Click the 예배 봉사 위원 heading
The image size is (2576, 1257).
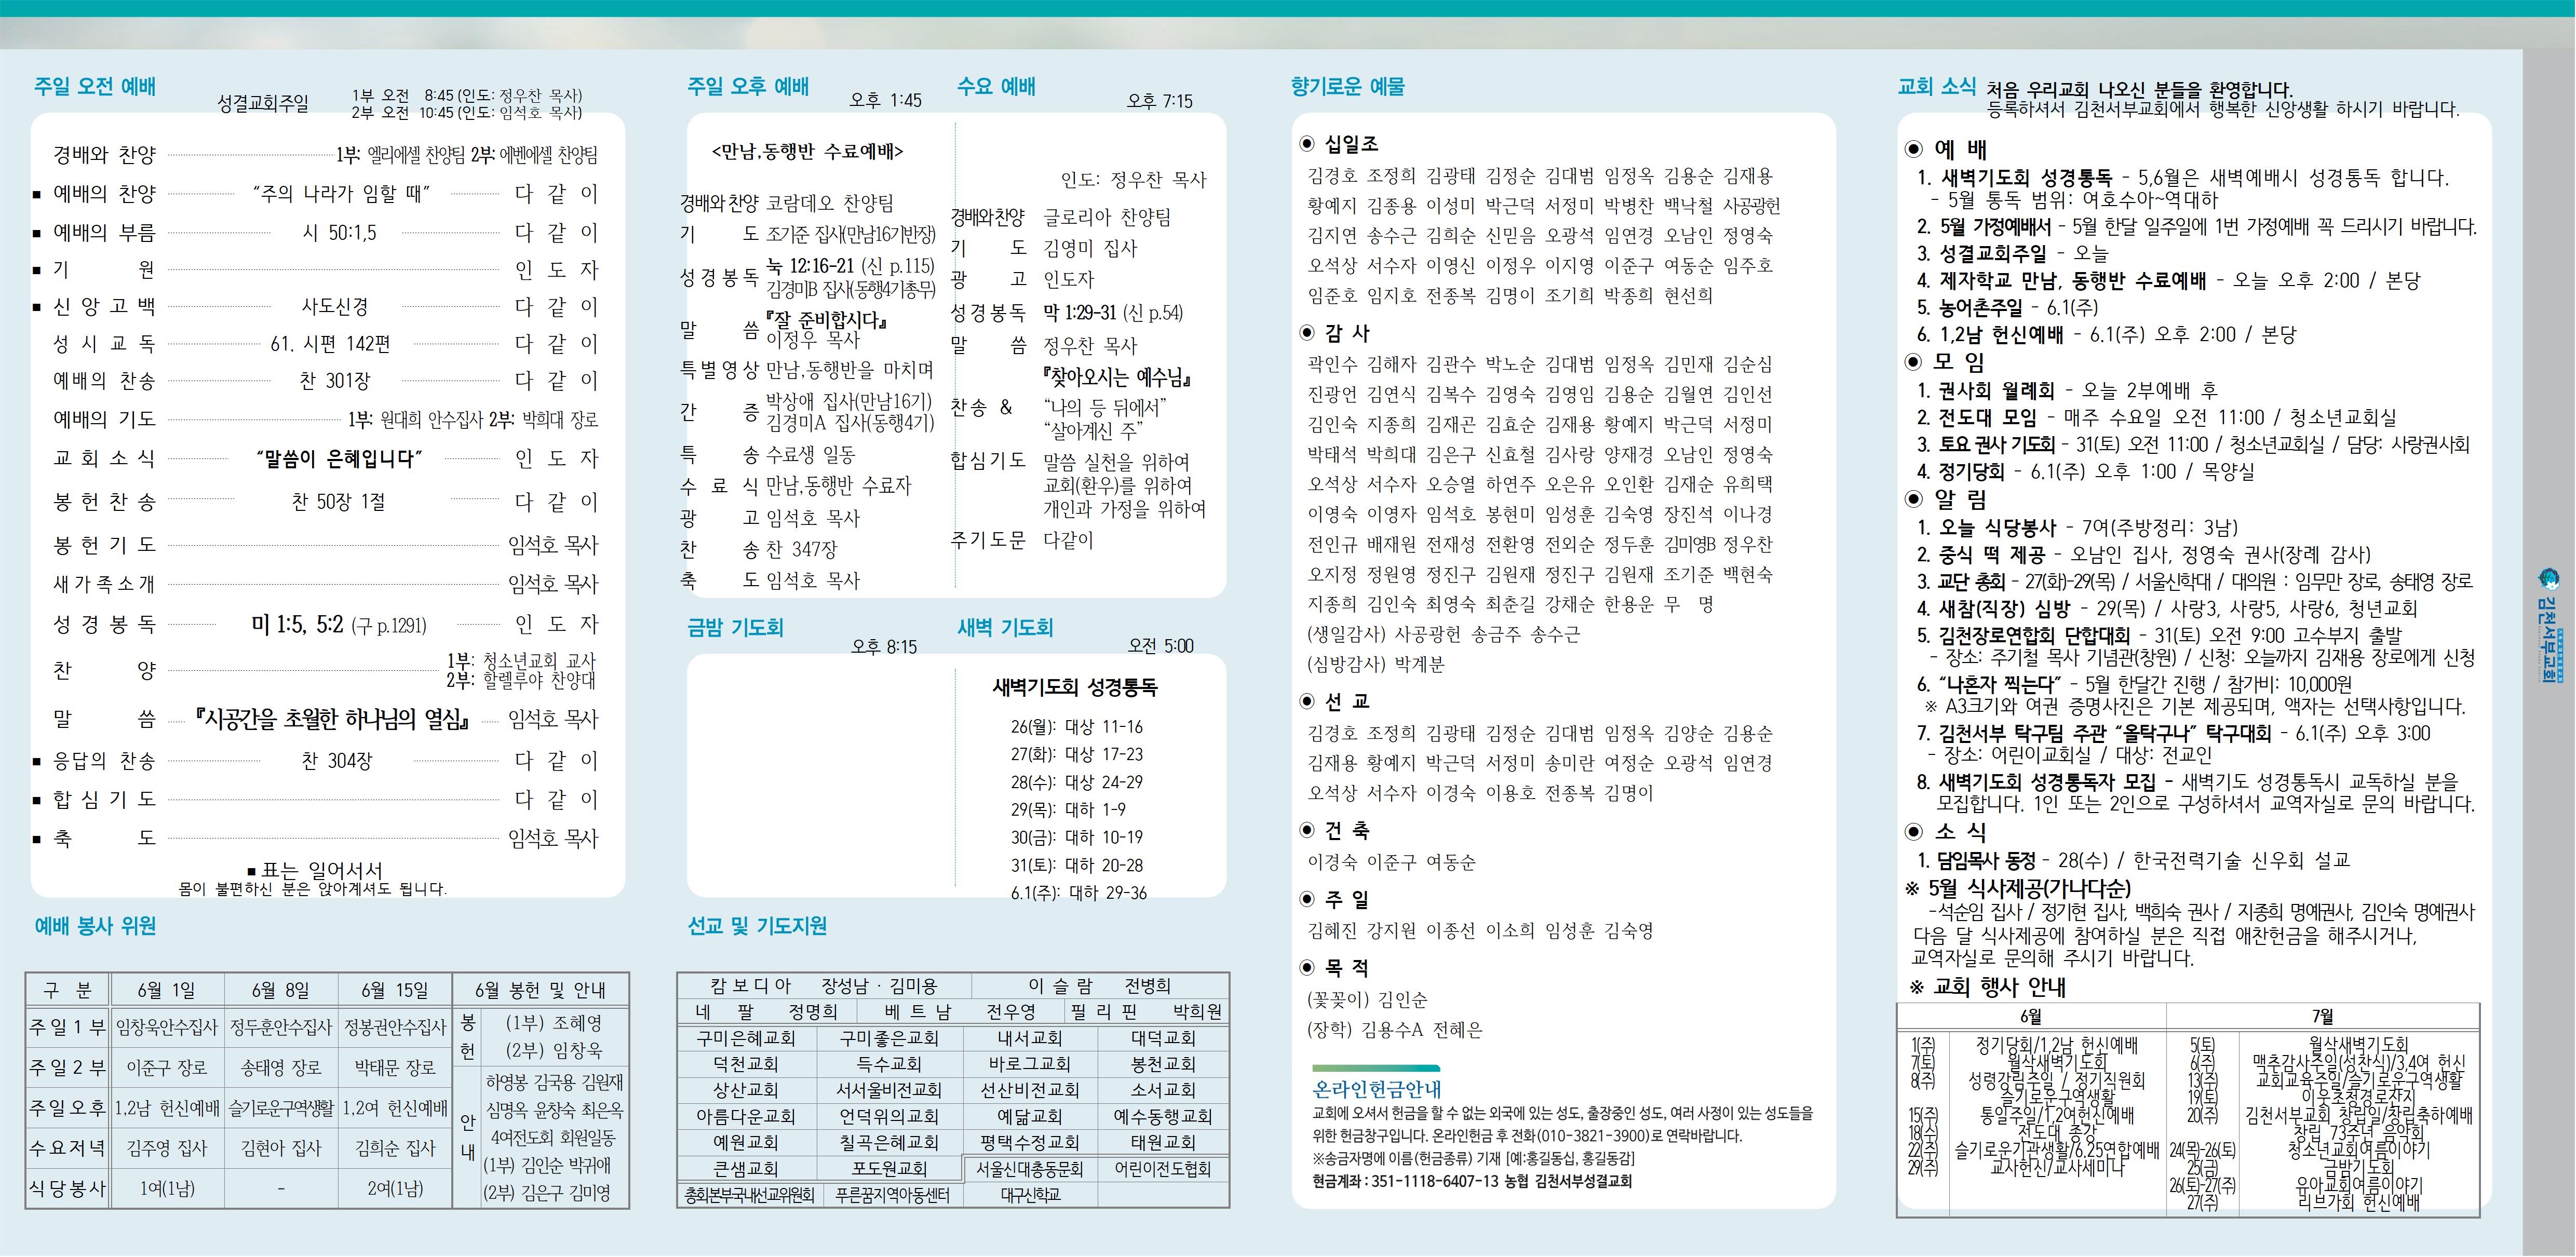[x=95, y=926]
